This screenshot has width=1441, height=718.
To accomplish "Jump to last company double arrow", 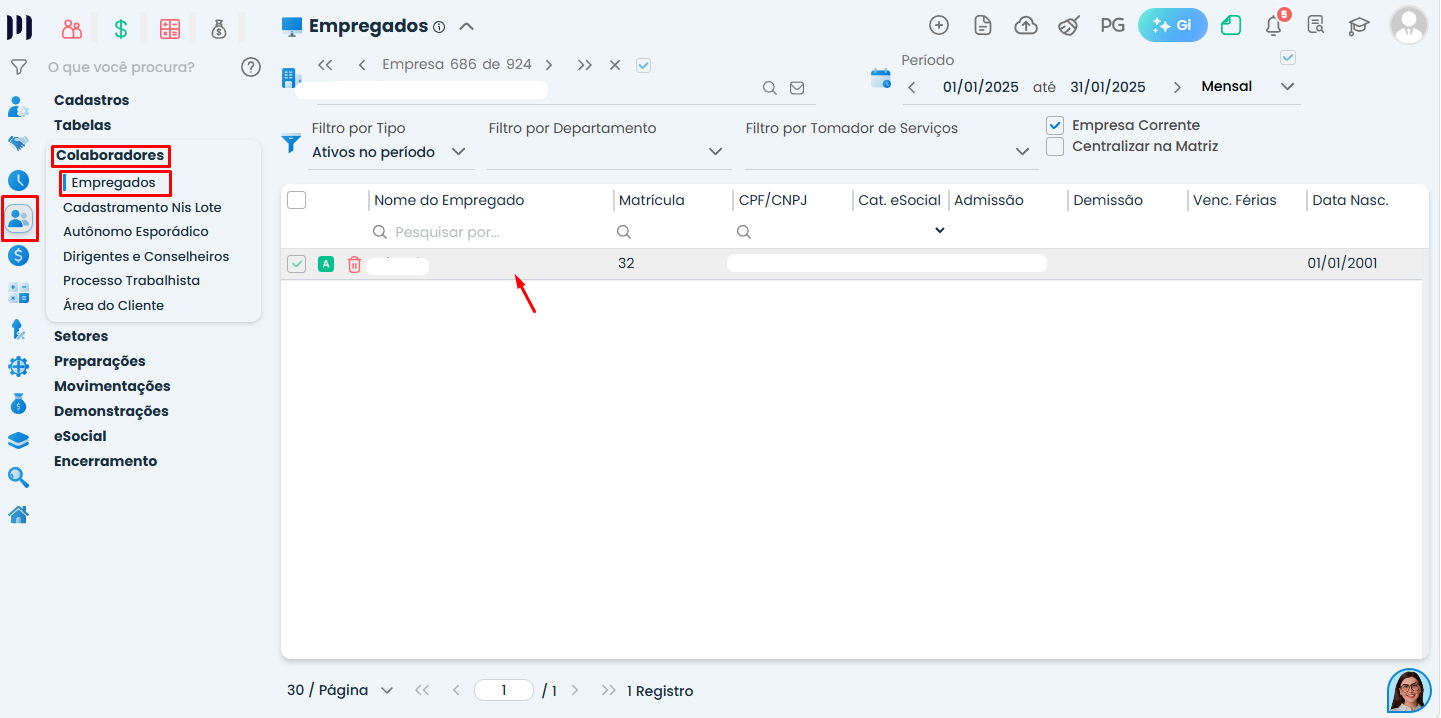I will pos(585,65).
